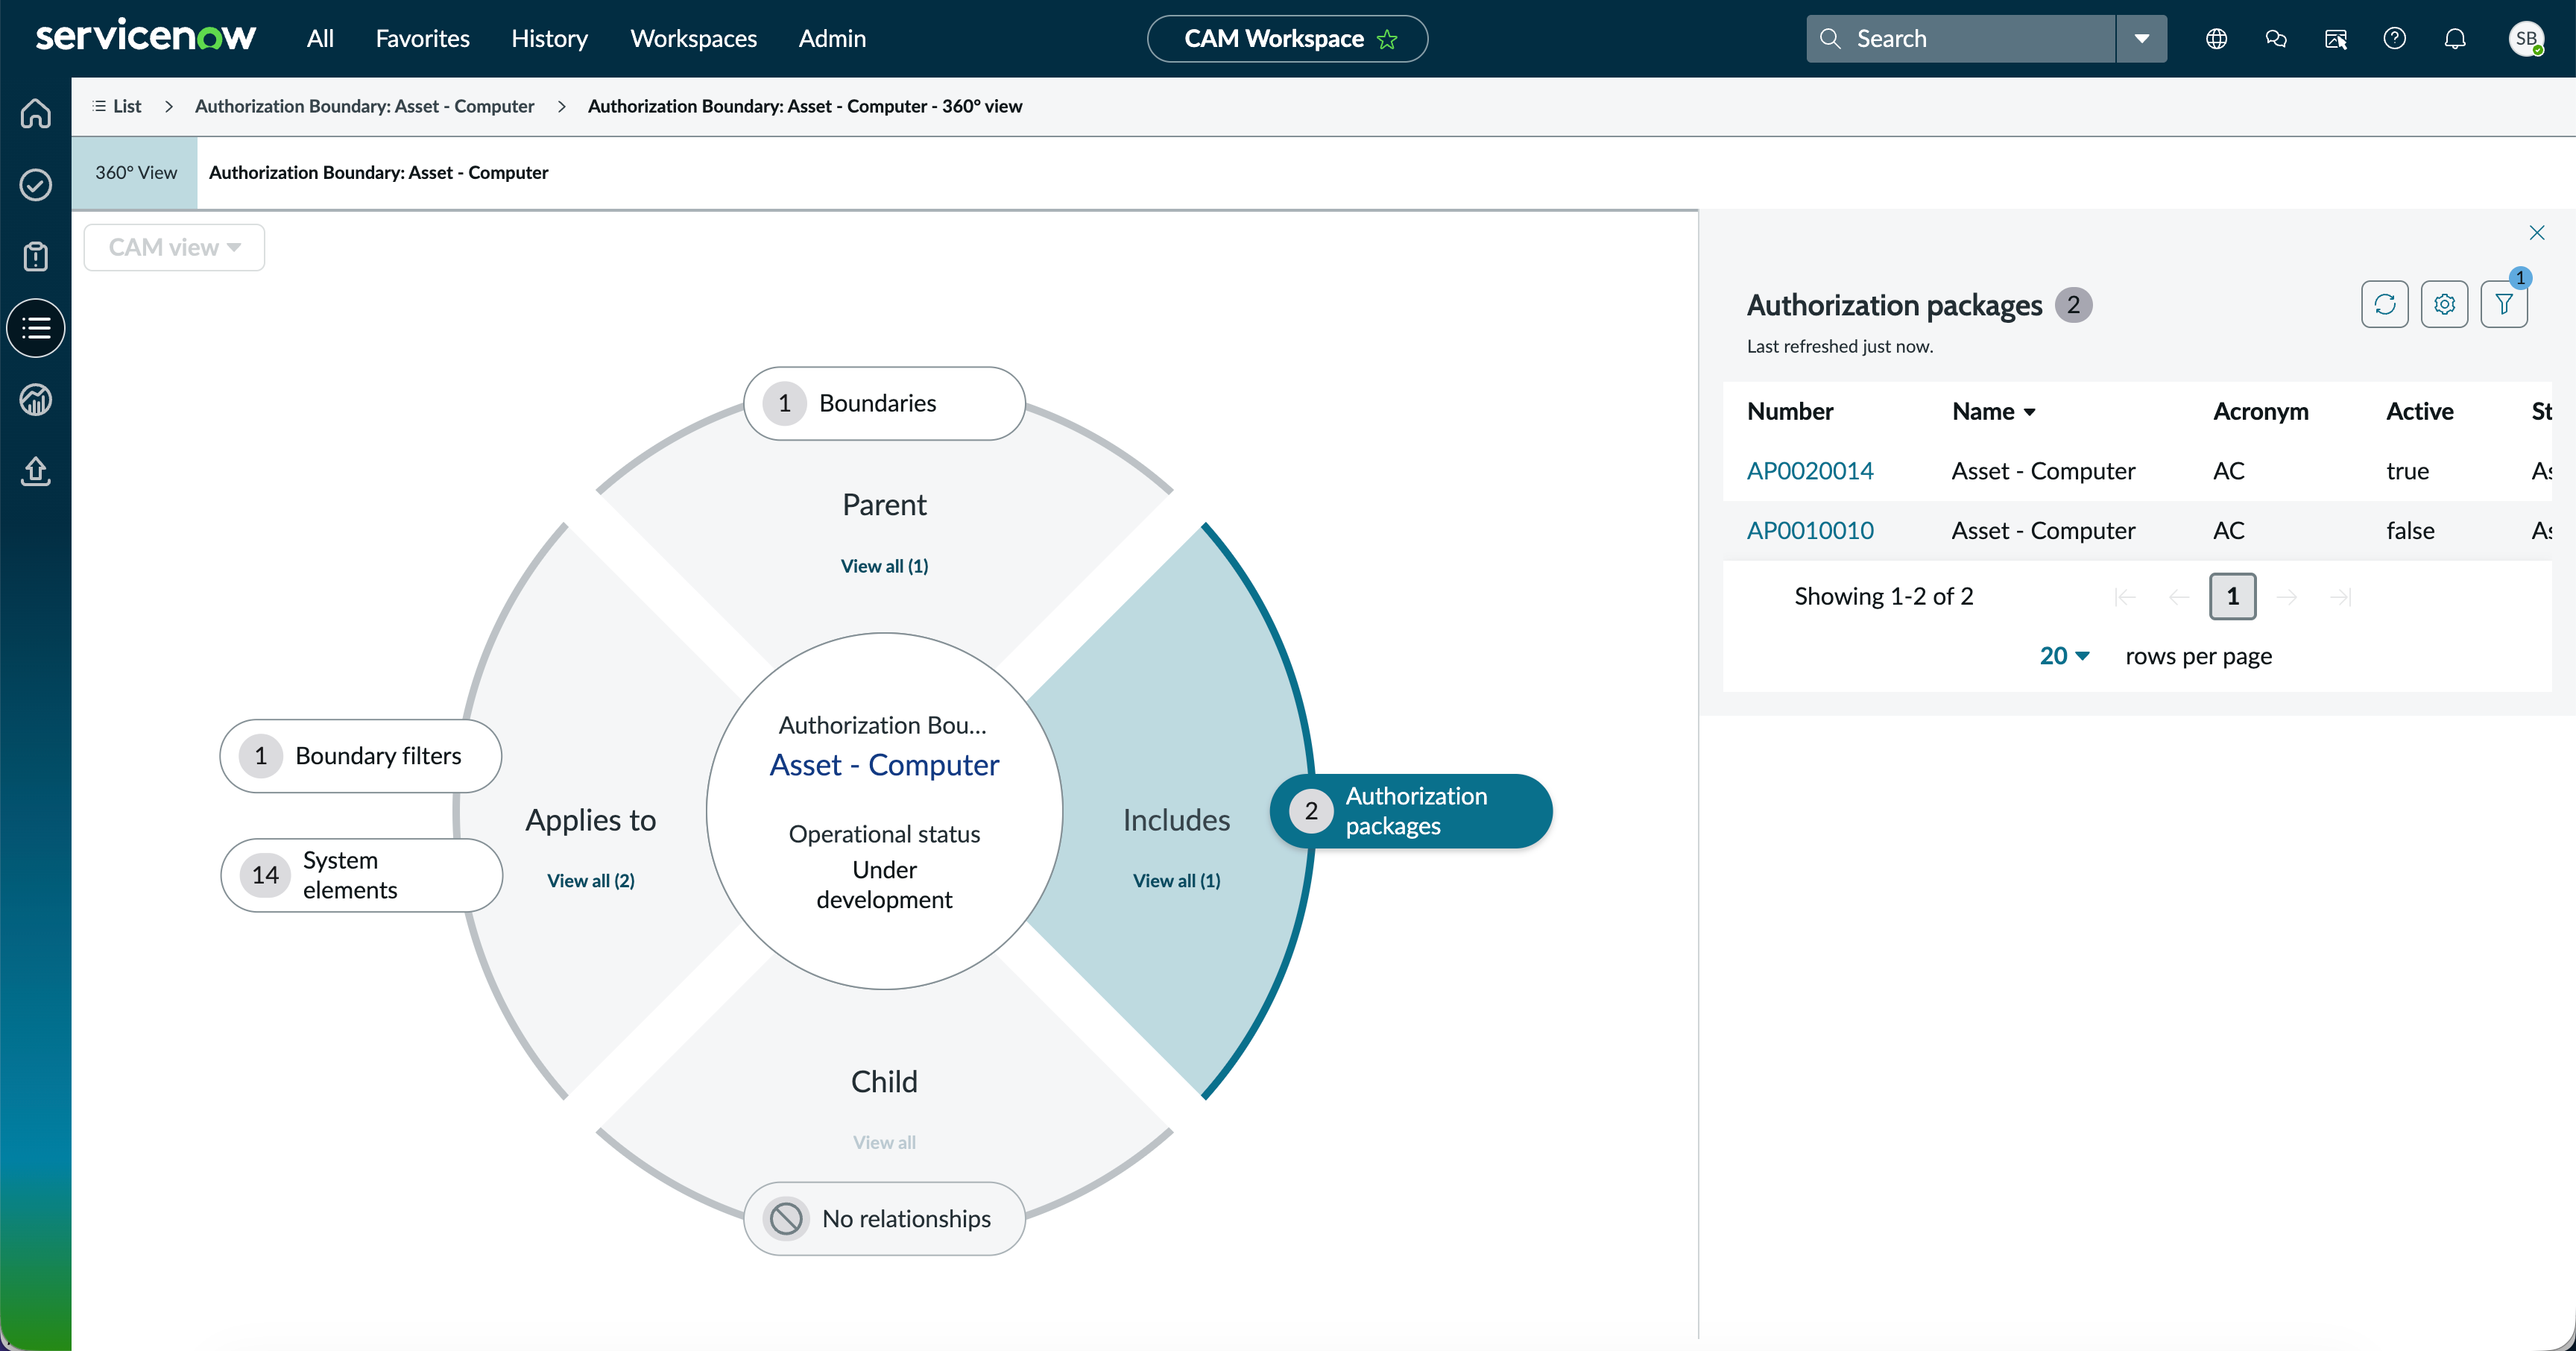Click the Applies to segment label
This screenshot has width=2576, height=1351.
pos(590,820)
